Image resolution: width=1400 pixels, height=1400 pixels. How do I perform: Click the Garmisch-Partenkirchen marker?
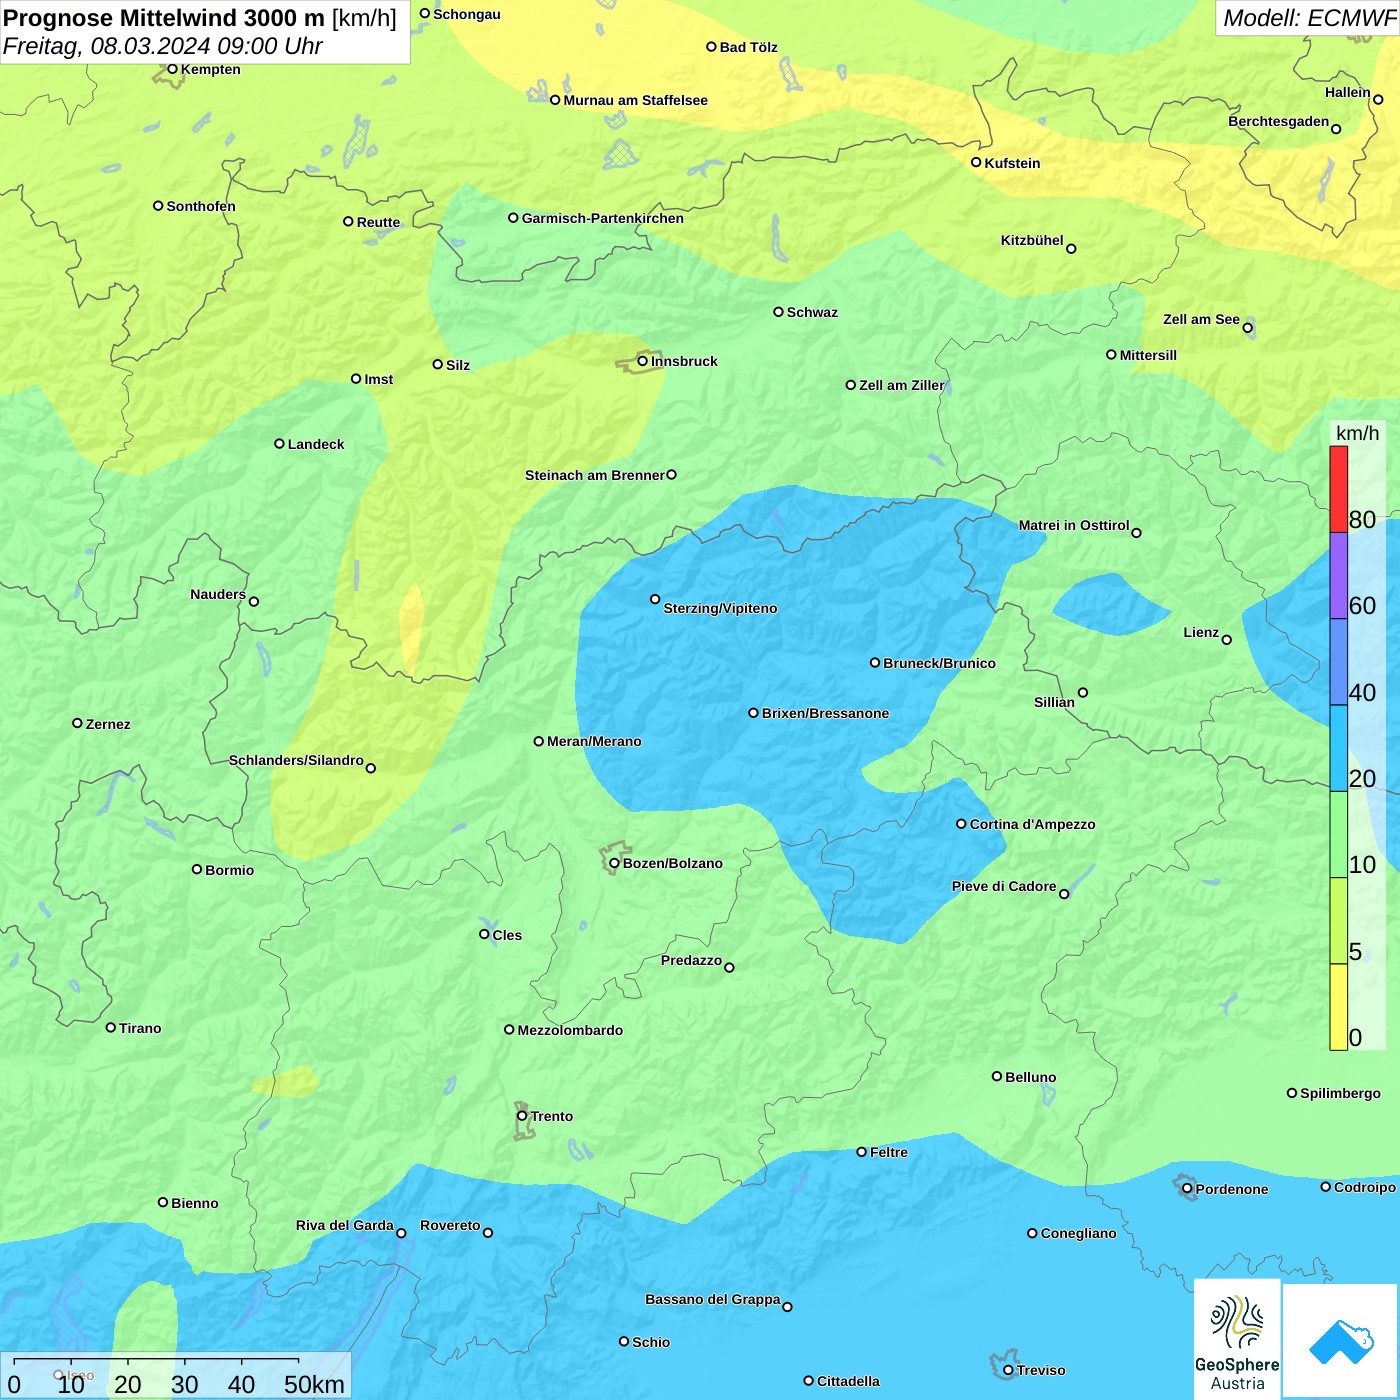[x=514, y=218]
